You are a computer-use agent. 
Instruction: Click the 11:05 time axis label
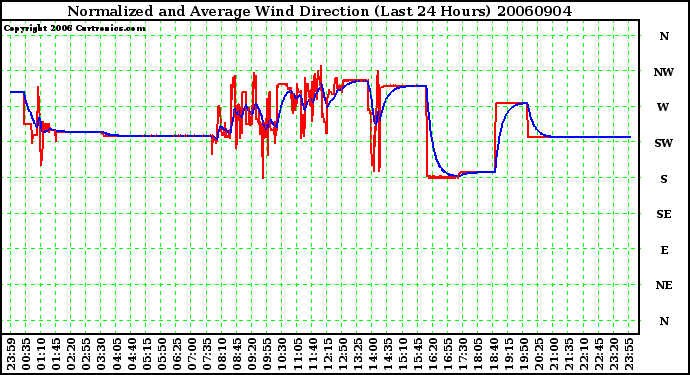click(x=298, y=354)
